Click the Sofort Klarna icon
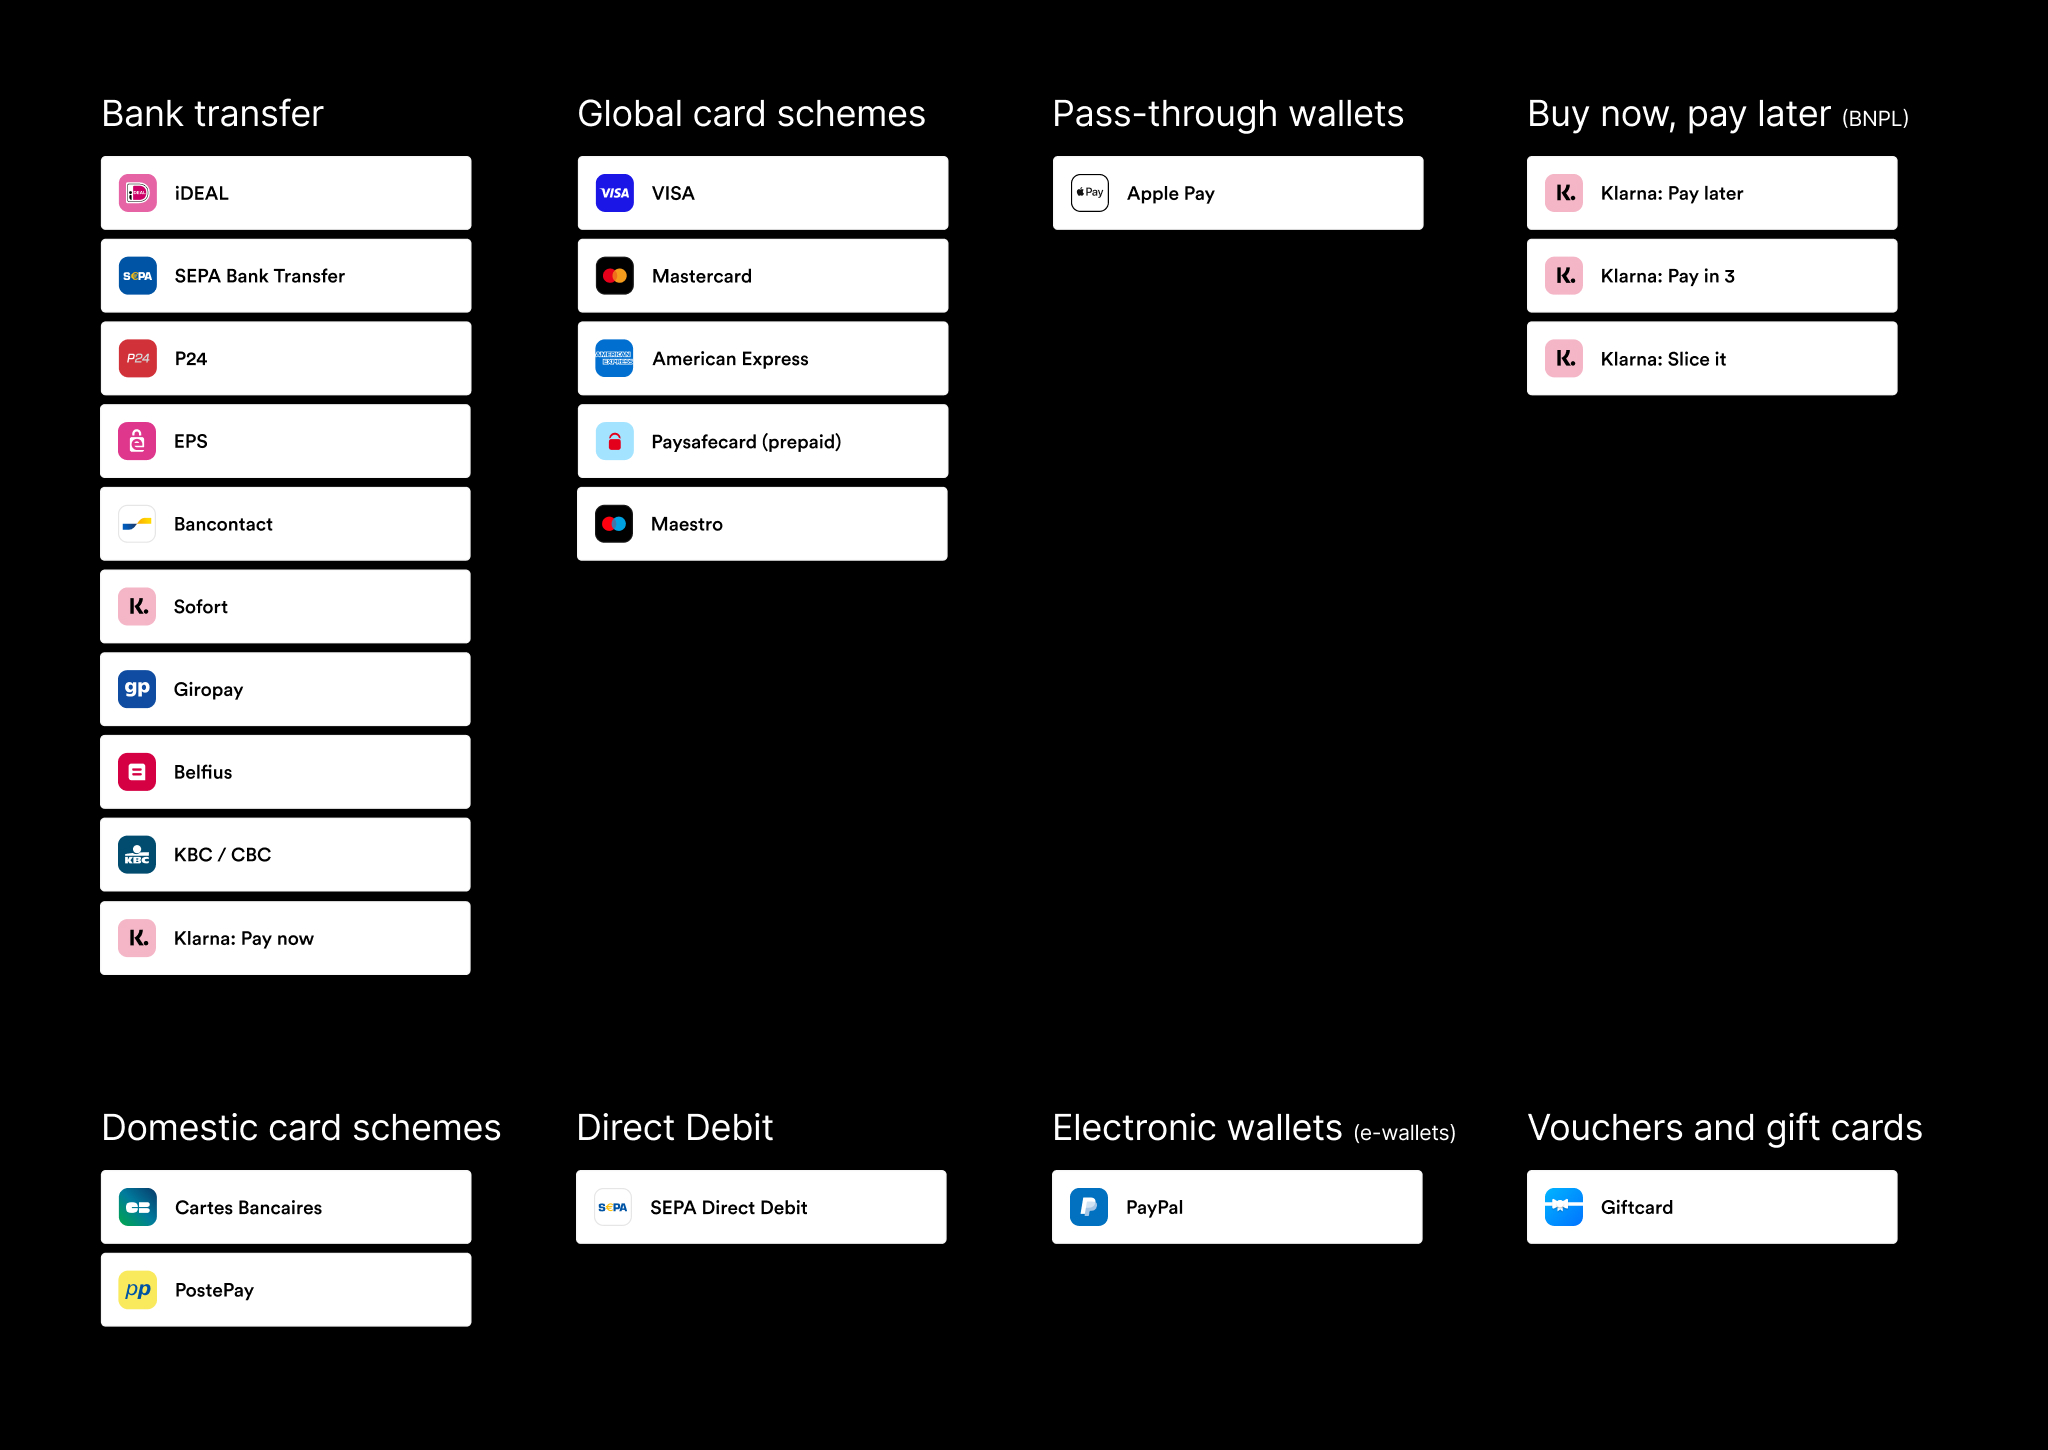The height and width of the screenshot is (1450, 2048). pyautogui.click(x=137, y=606)
